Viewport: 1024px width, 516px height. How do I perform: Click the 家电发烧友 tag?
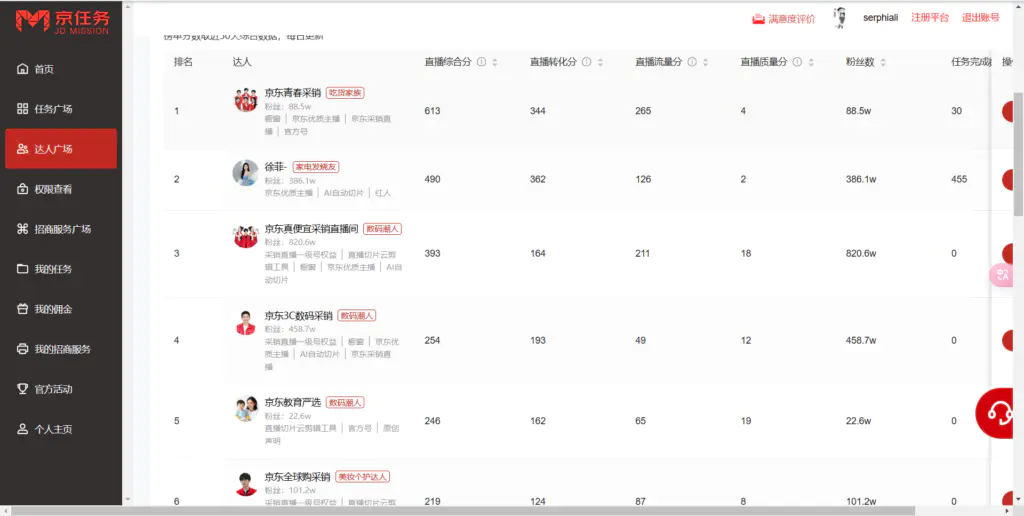point(315,167)
